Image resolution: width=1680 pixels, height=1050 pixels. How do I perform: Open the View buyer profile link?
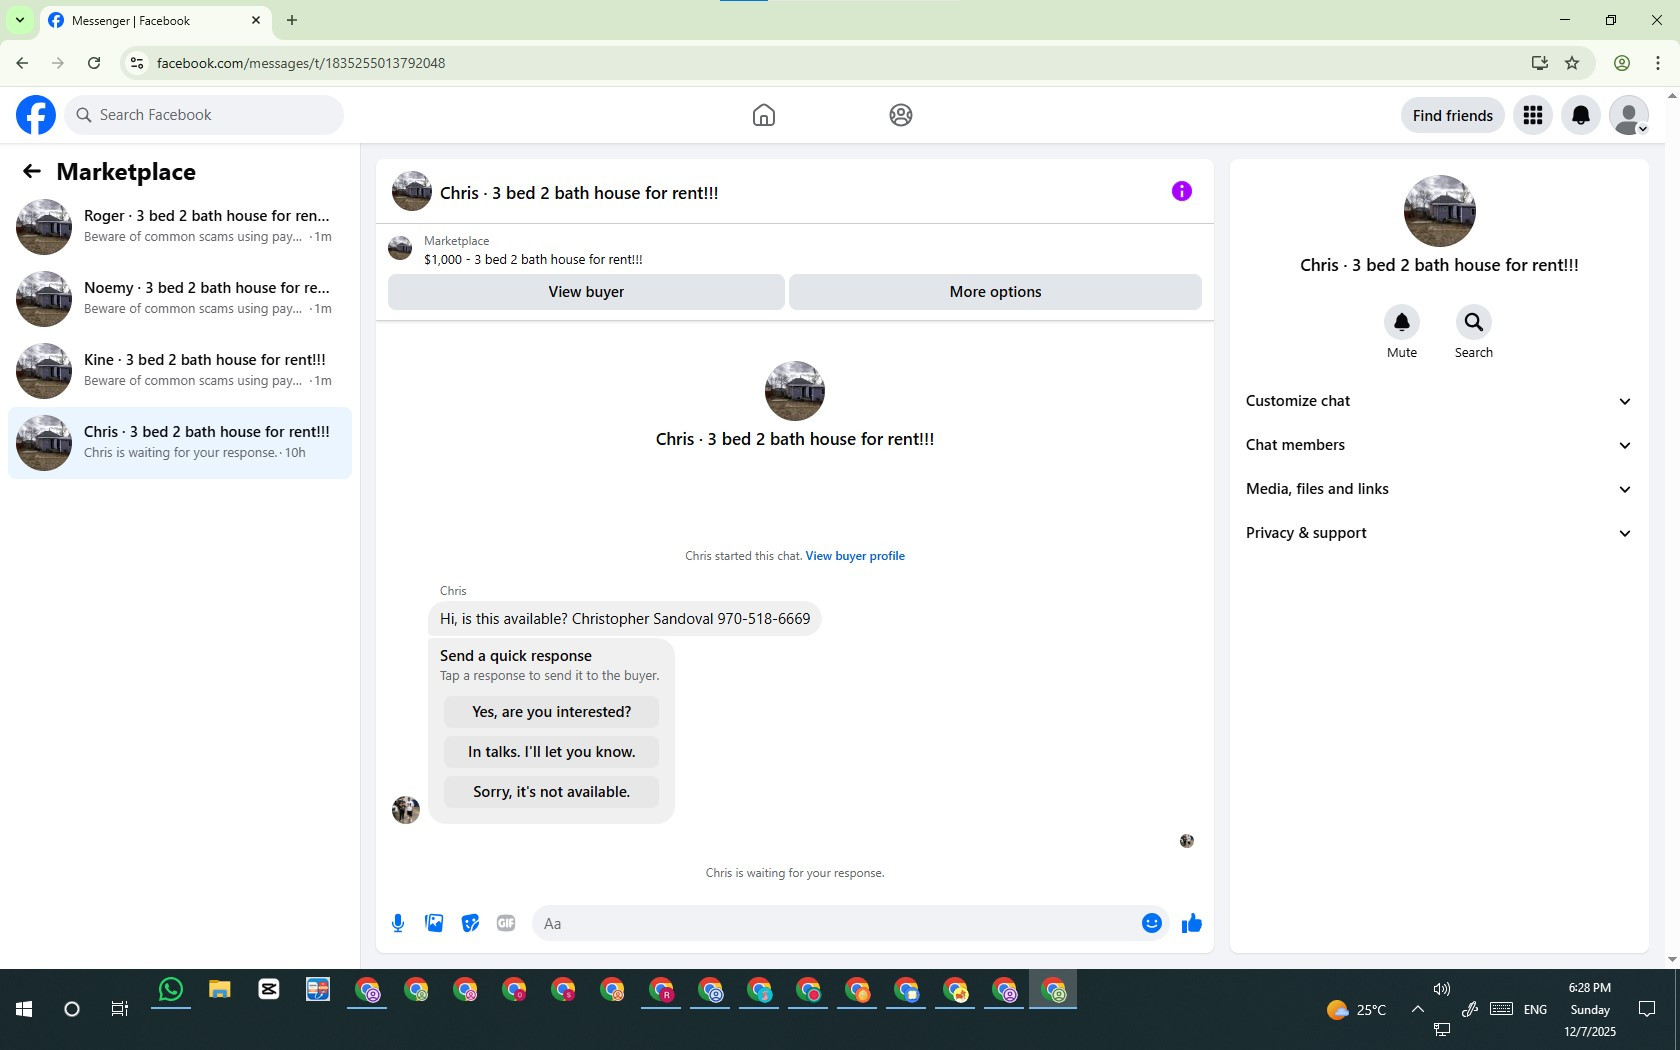[x=855, y=556]
